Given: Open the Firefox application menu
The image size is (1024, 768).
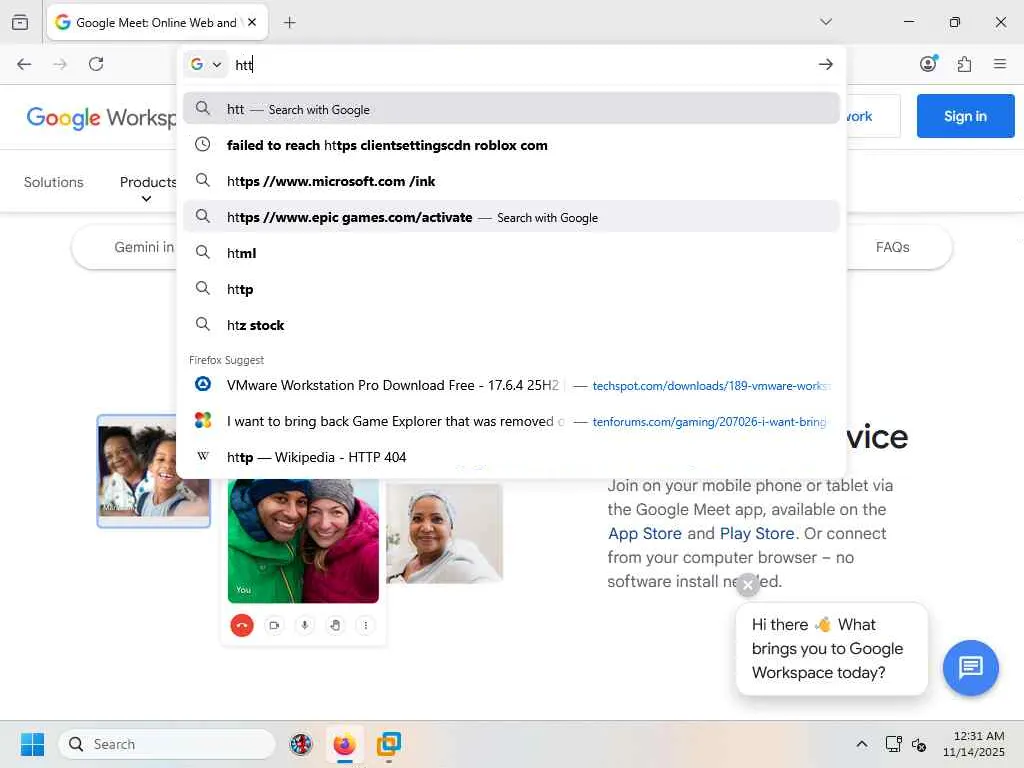Looking at the screenshot, I should coord(999,64).
